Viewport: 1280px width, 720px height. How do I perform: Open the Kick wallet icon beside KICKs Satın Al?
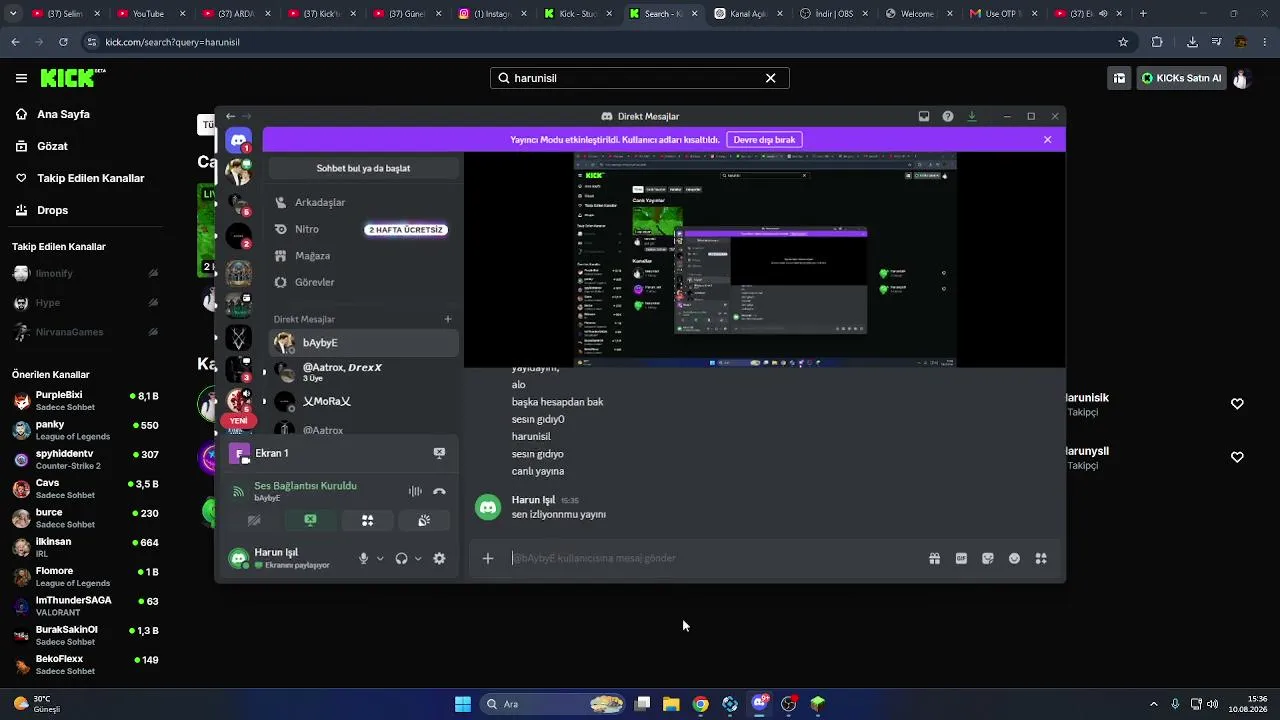[1120, 78]
